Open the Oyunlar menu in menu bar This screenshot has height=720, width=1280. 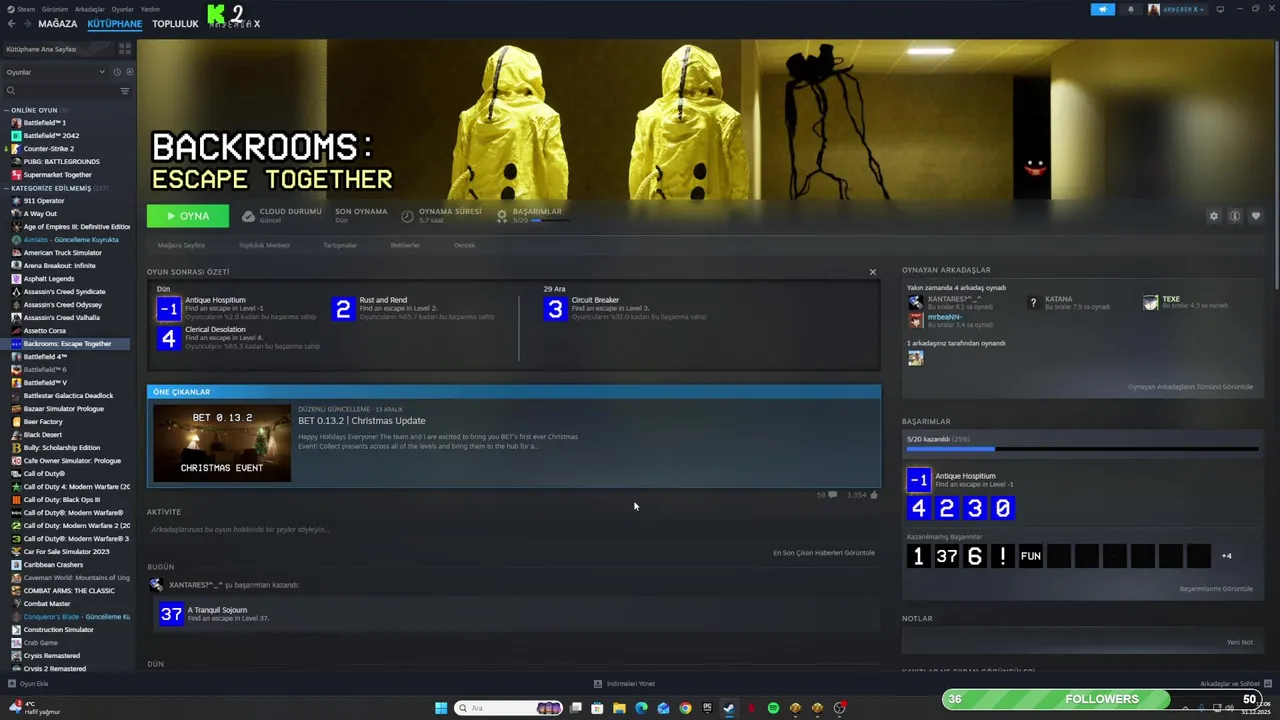tap(122, 9)
